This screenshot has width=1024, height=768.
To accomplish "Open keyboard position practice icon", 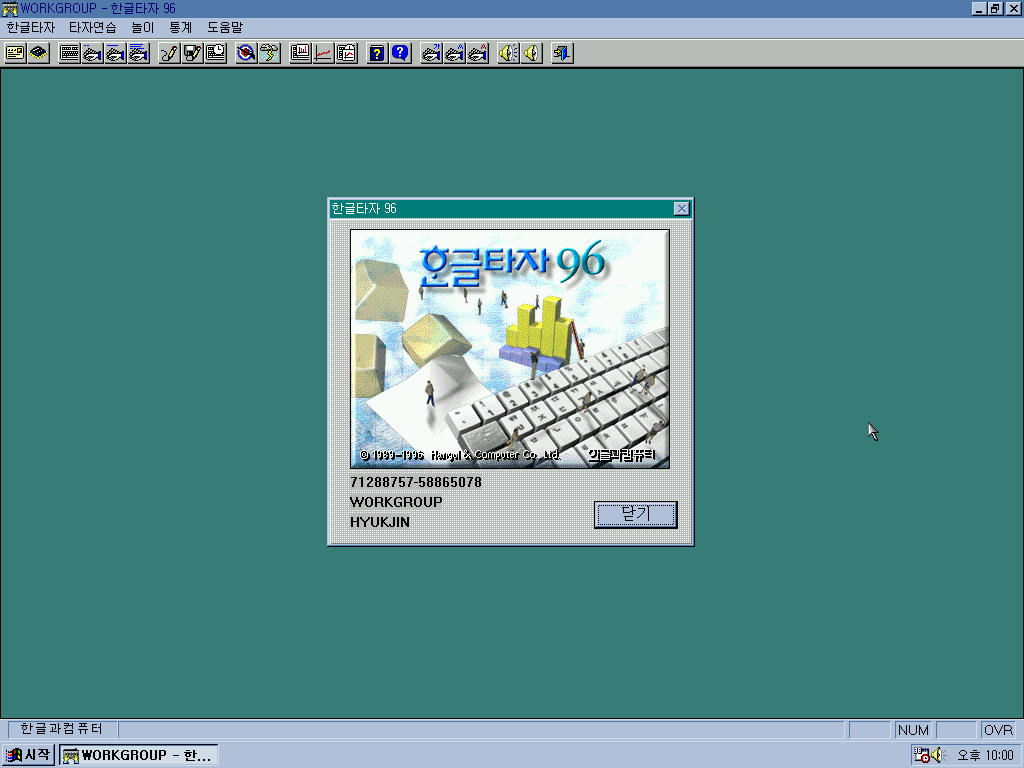I will tap(69, 53).
